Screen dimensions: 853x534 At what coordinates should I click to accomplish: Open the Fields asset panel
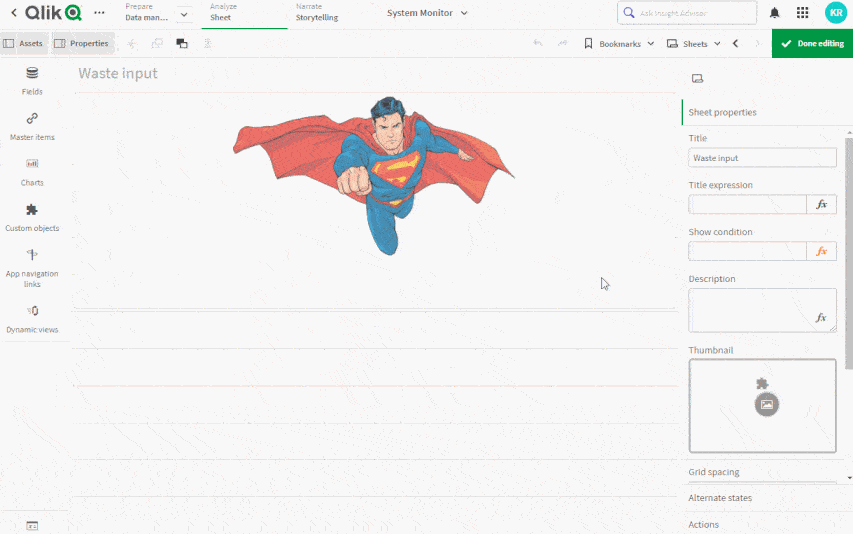point(32,80)
